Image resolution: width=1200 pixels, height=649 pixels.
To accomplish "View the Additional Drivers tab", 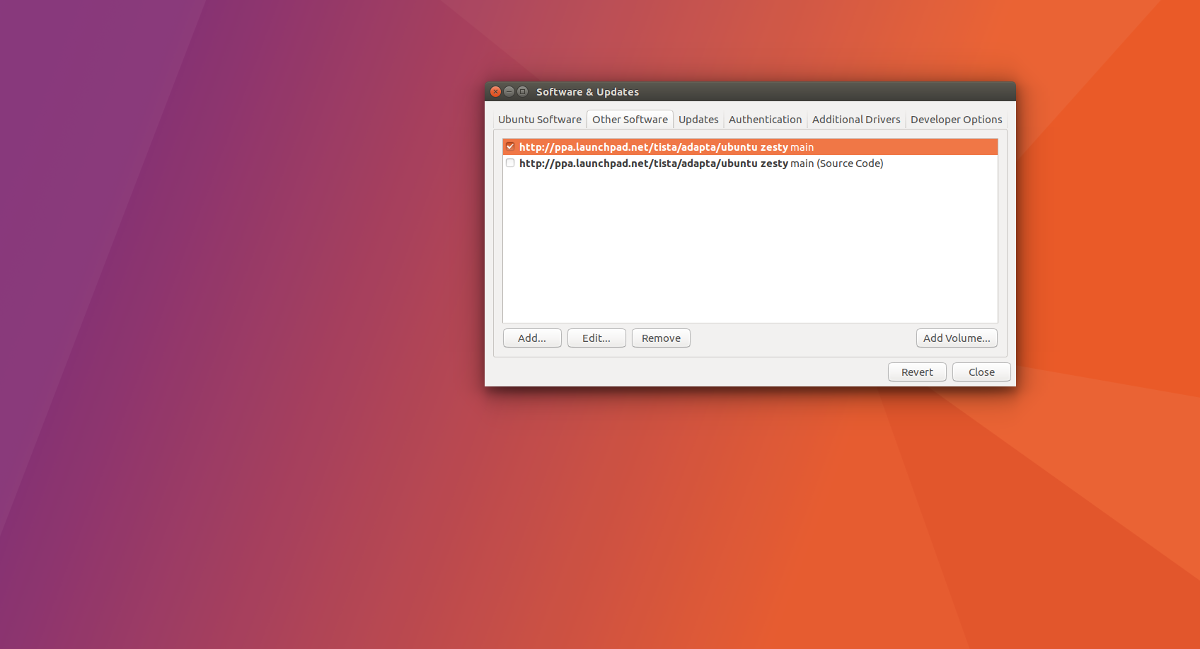I will coord(855,119).
